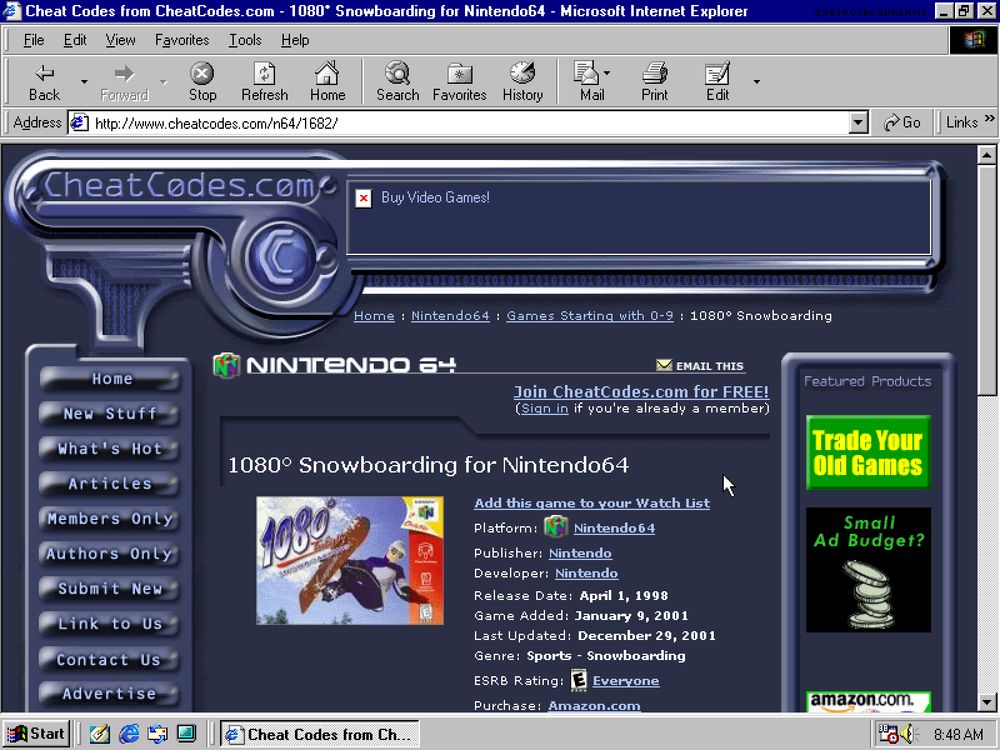The width and height of the screenshot is (1000, 750).
Task: Click the Publisher Nintendo link
Action: coord(580,553)
